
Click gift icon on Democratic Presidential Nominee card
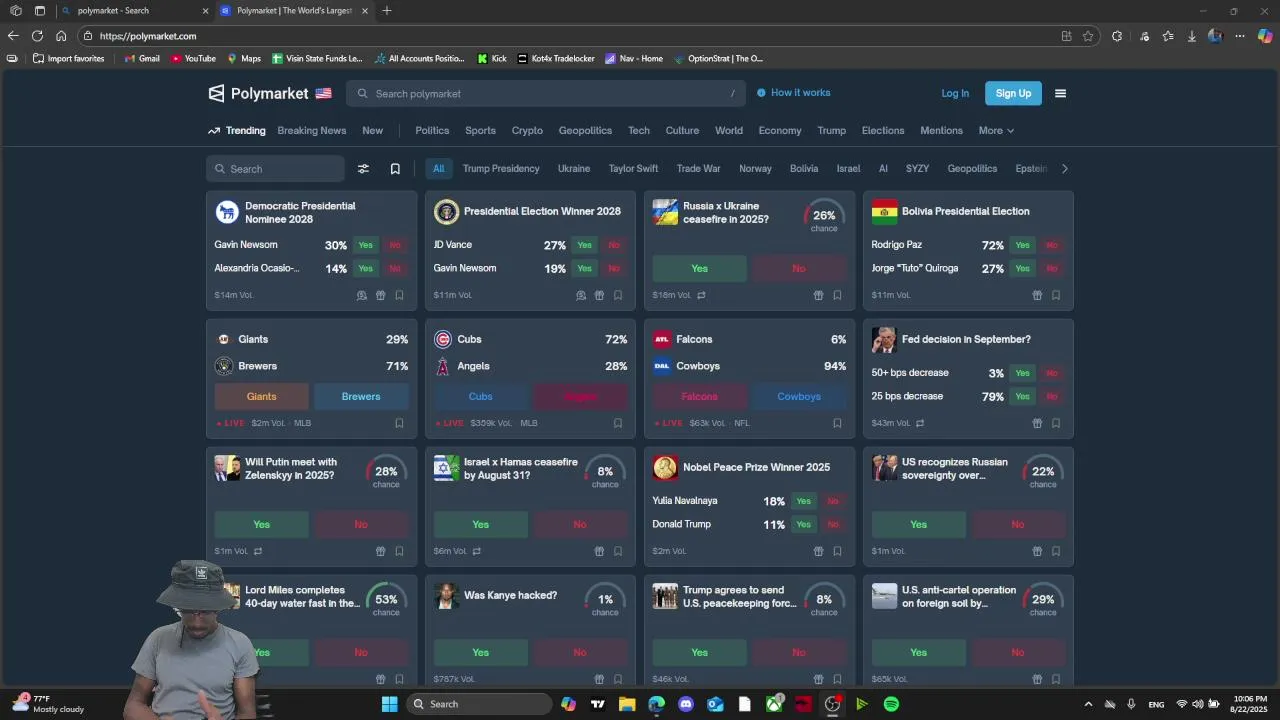380,295
